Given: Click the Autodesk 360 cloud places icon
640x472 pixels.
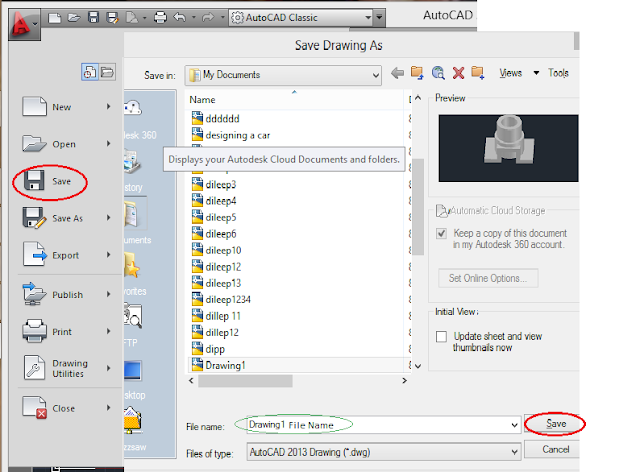Looking at the screenshot, I should click(x=133, y=109).
